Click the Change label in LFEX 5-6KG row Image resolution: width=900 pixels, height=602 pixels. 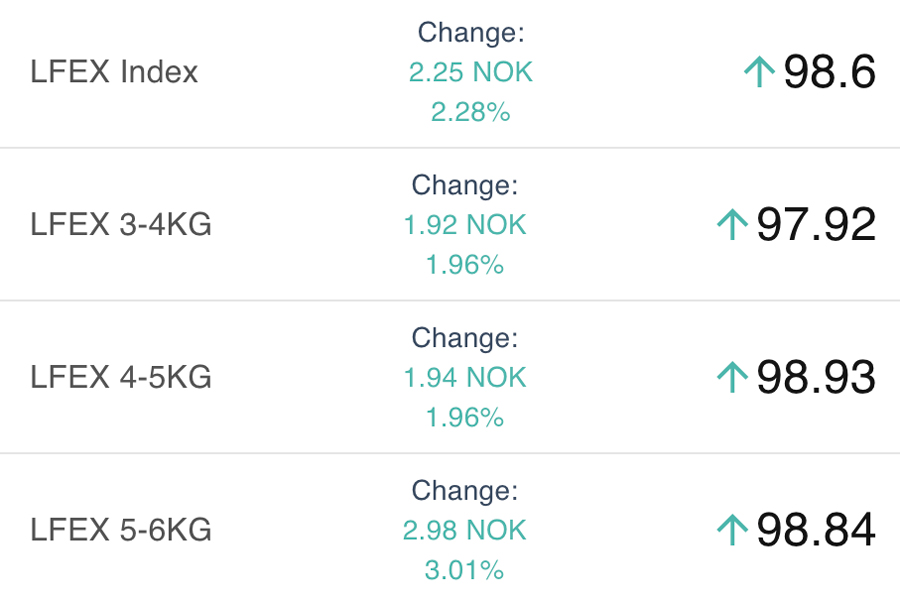465,490
